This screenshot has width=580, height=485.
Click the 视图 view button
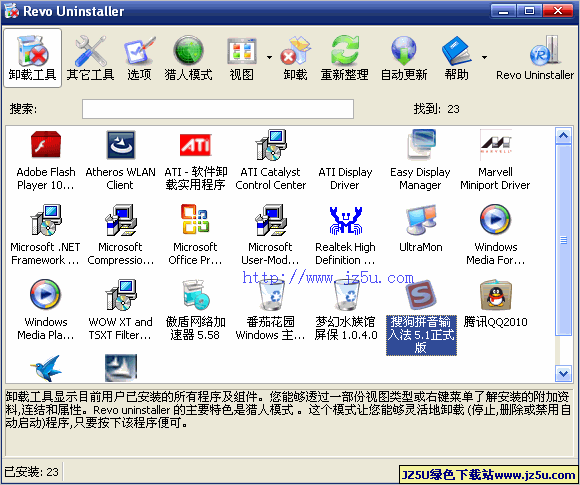point(242,58)
